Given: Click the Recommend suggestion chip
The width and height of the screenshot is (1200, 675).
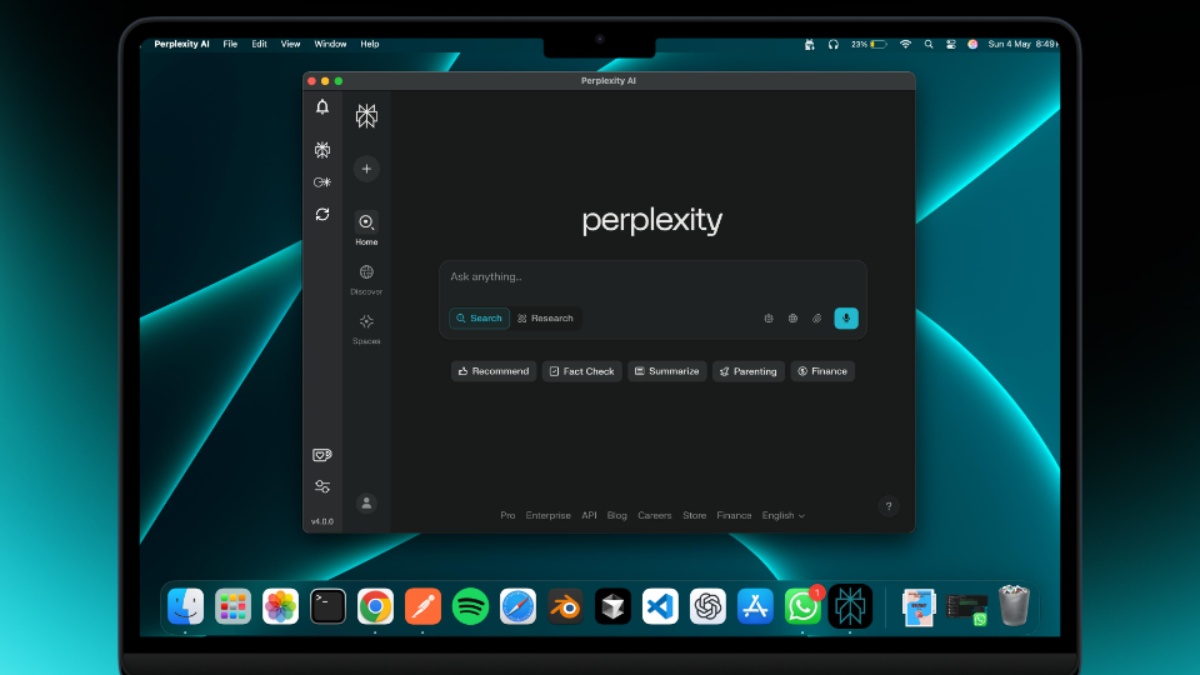Looking at the screenshot, I should click(494, 371).
